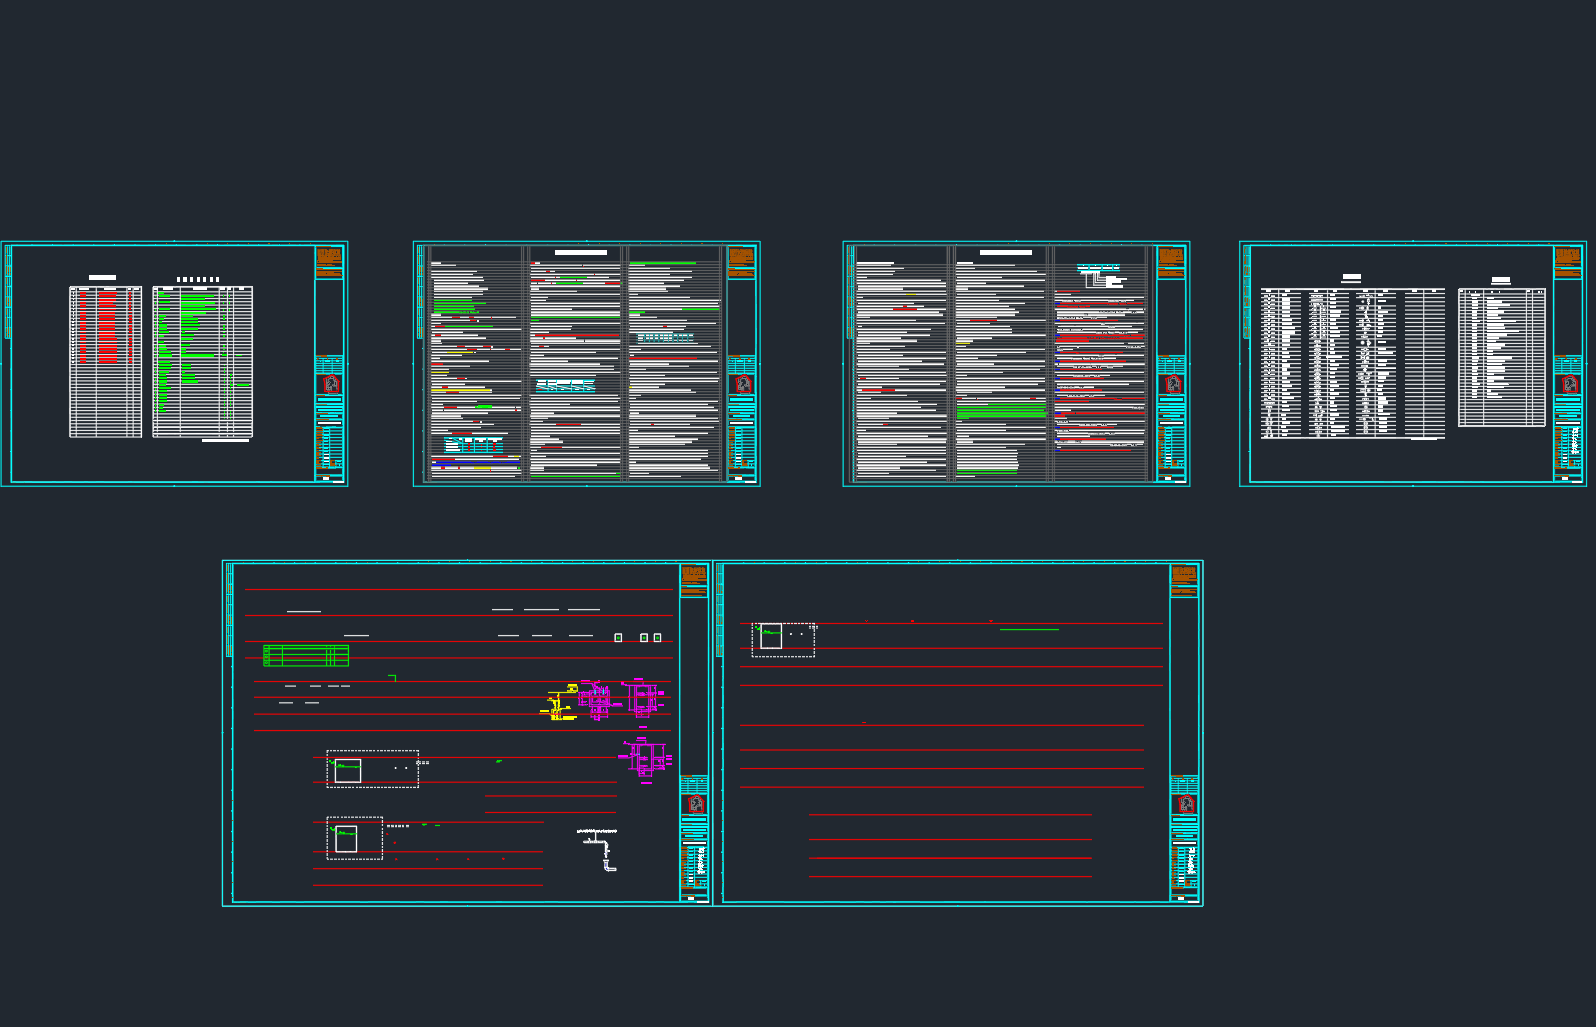Click the red logo in the second sheet's title block

click(x=742, y=384)
